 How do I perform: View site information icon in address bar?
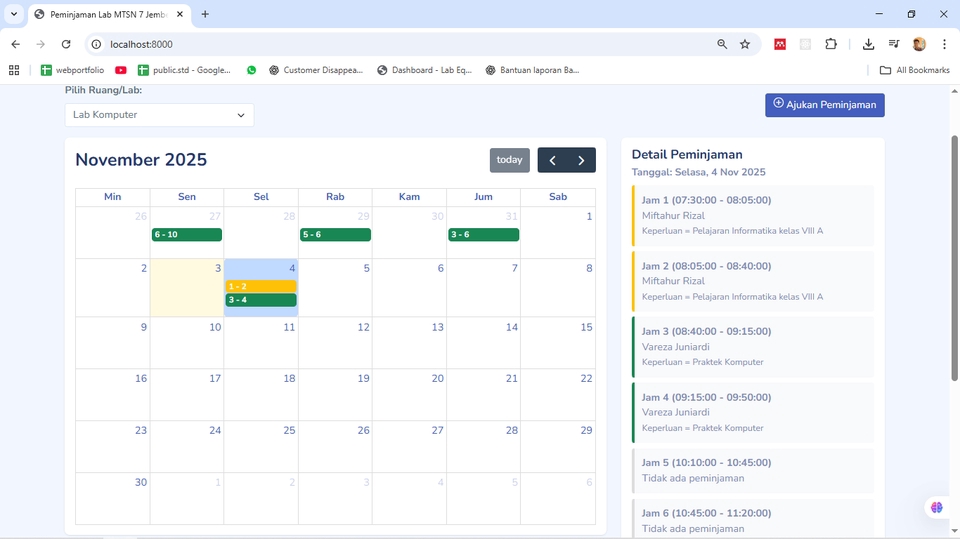click(96, 44)
